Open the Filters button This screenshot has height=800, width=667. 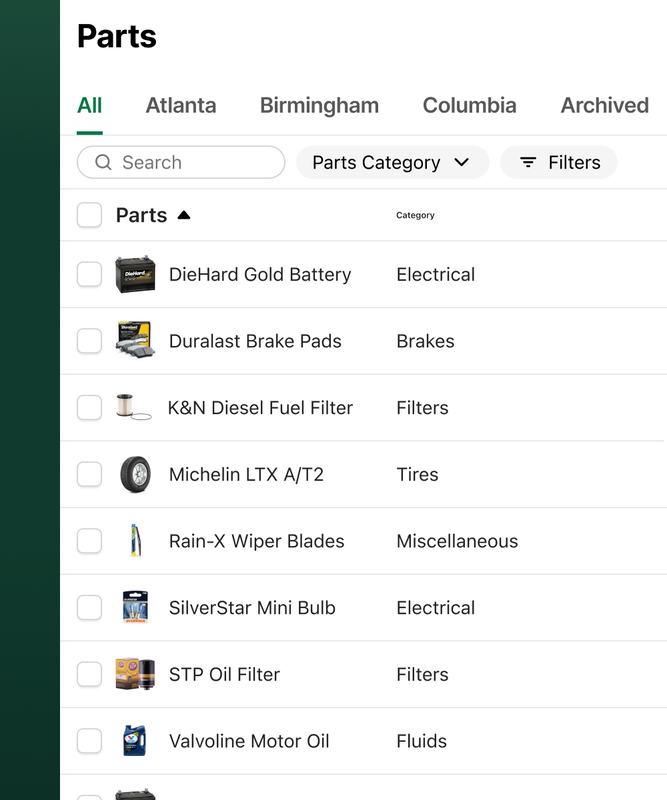559,162
